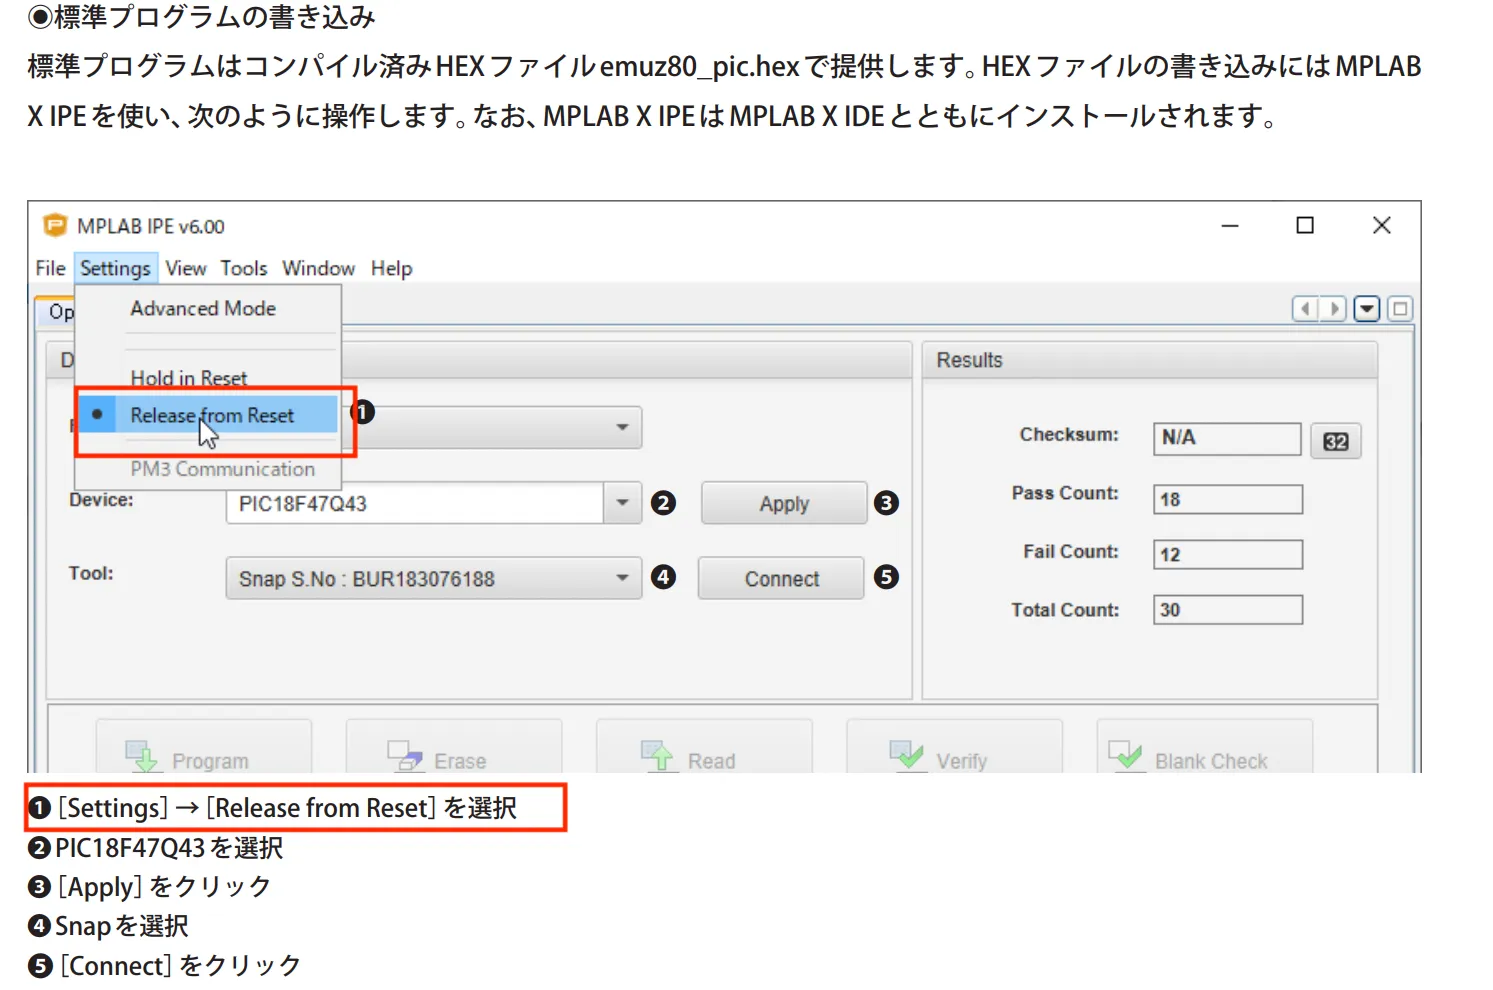1493x990 pixels.
Task: Click the Pass Count field showing 18
Action: pyautogui.click(x=1228, y=499)
